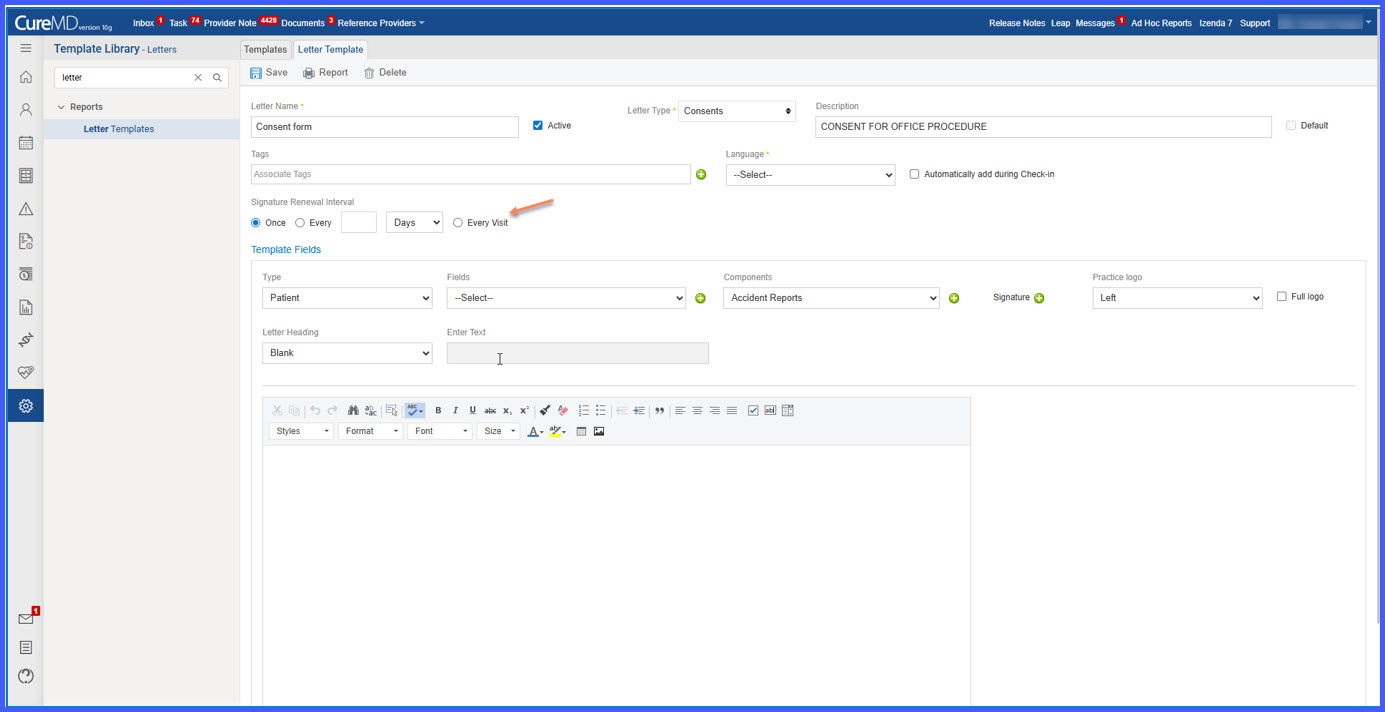Collapse the Reports tree node
This screenshot has width=1385, height=712.
61,107
